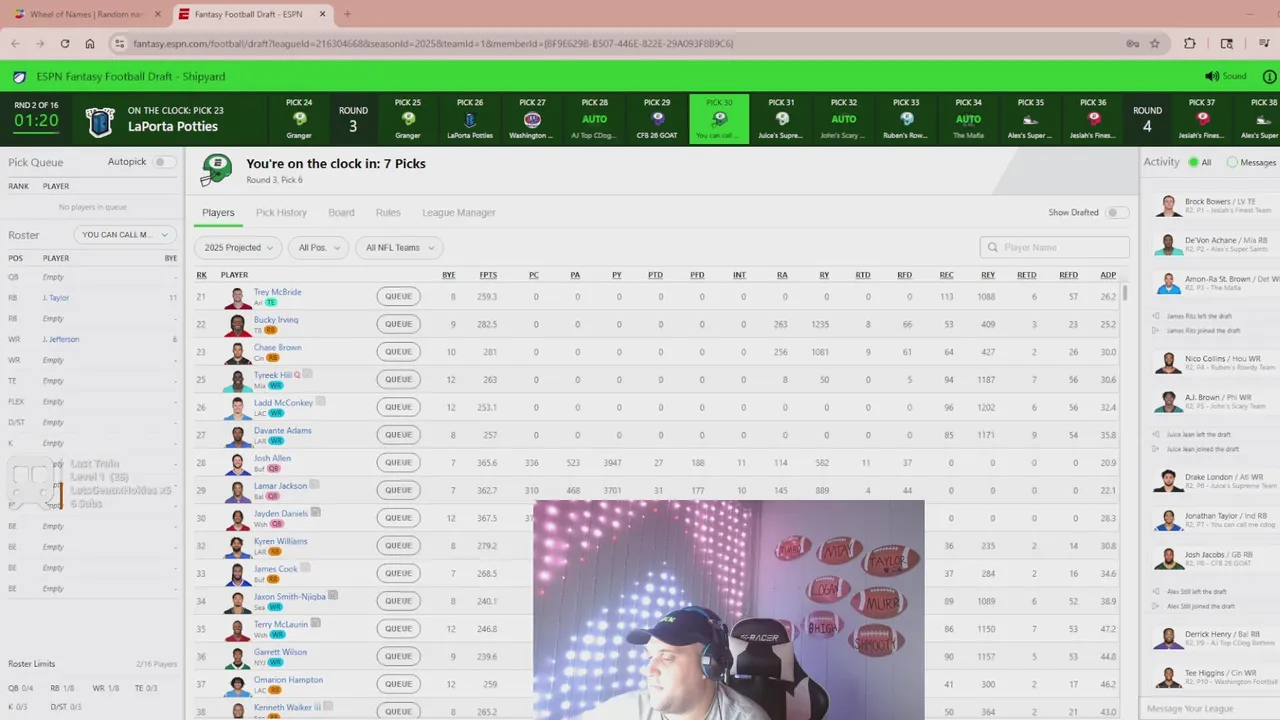The image size is (1280, 720).
Task: Queue Garrett Wilson
Action: pos(398,656)
